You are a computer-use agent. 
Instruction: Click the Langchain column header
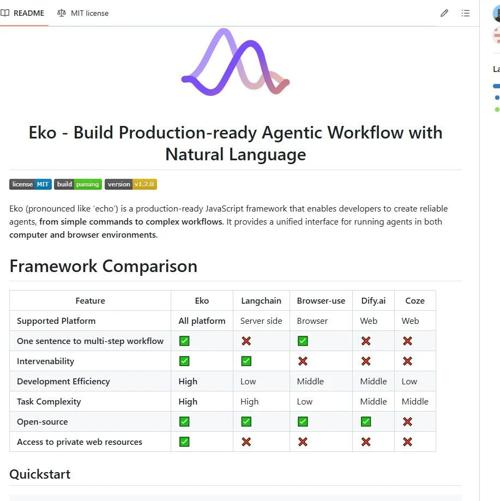261,301
